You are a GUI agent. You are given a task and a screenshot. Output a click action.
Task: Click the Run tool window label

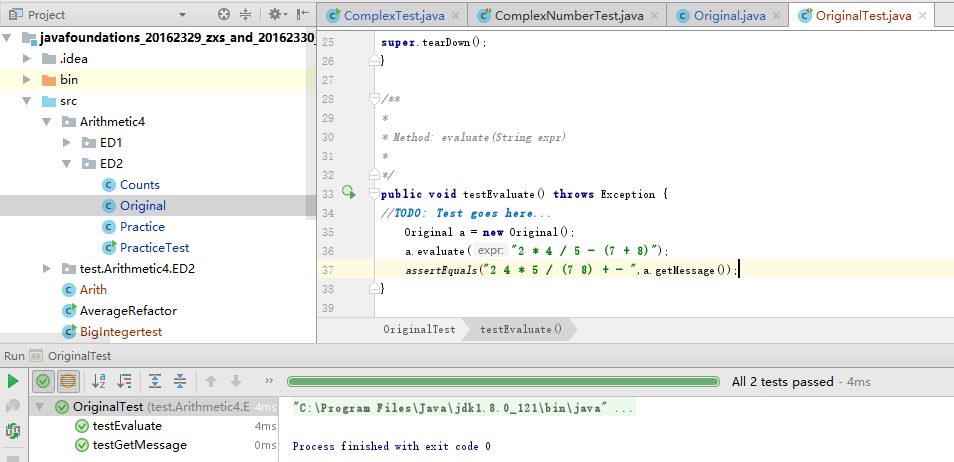click(14, 356)
